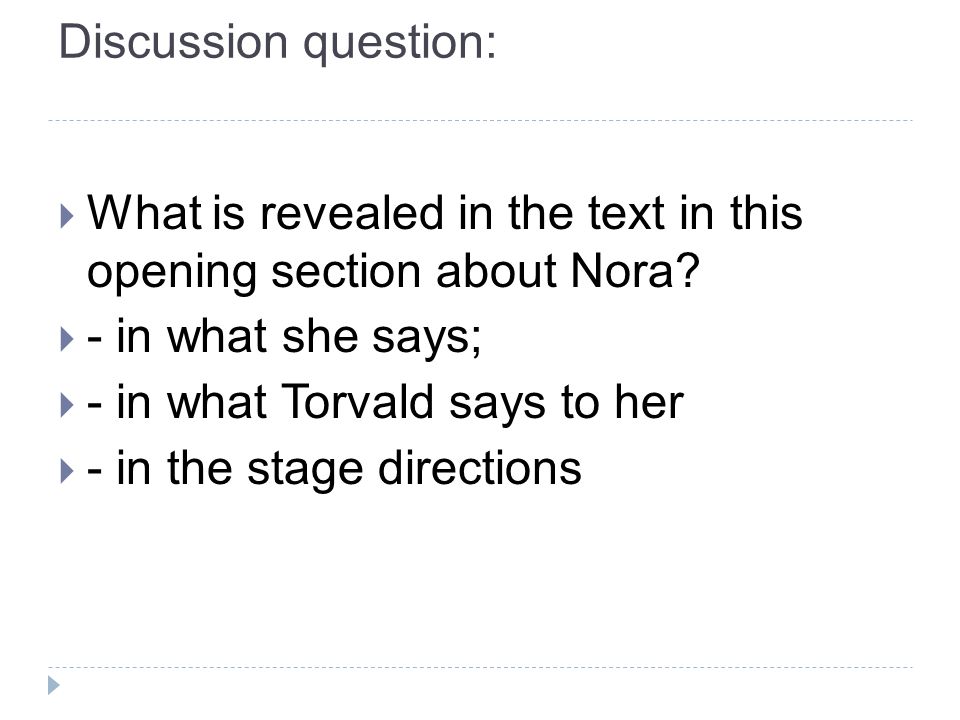The image size is (960, 720).
Task: Click the text 'stage directions'
Action: 414,469
